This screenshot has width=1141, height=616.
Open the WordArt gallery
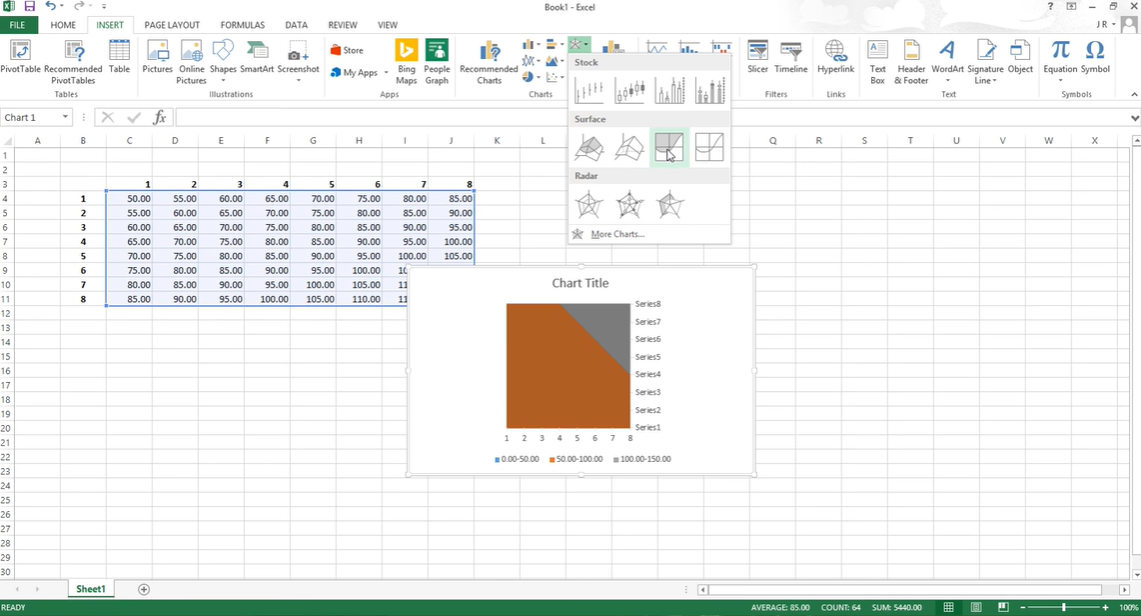pos(947,60)
